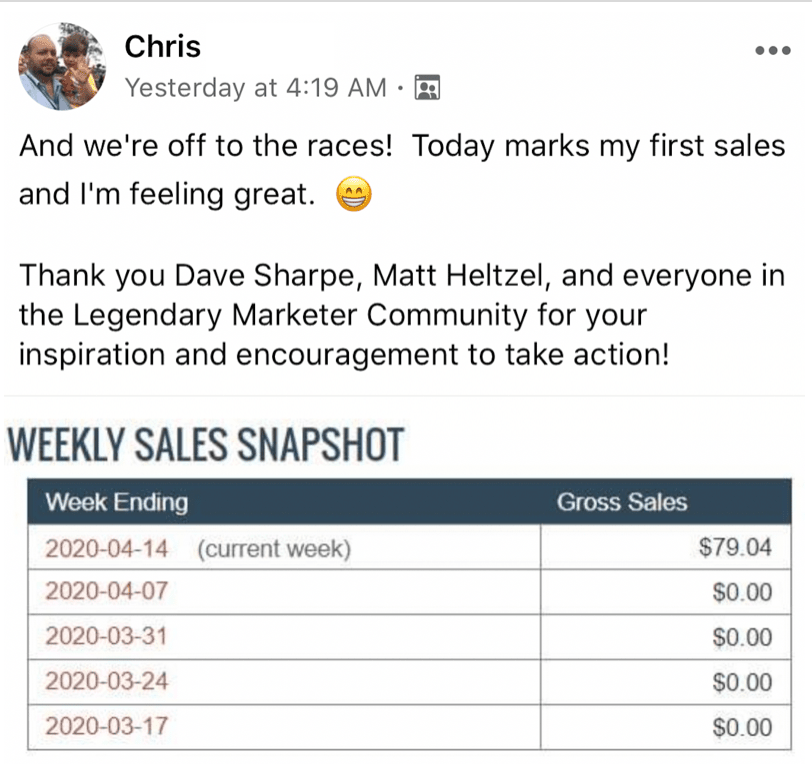The width and height of the screenshot is (812, 764).
Task: Select the 2020-04-07 week row
Action: [x=409, y=592]
